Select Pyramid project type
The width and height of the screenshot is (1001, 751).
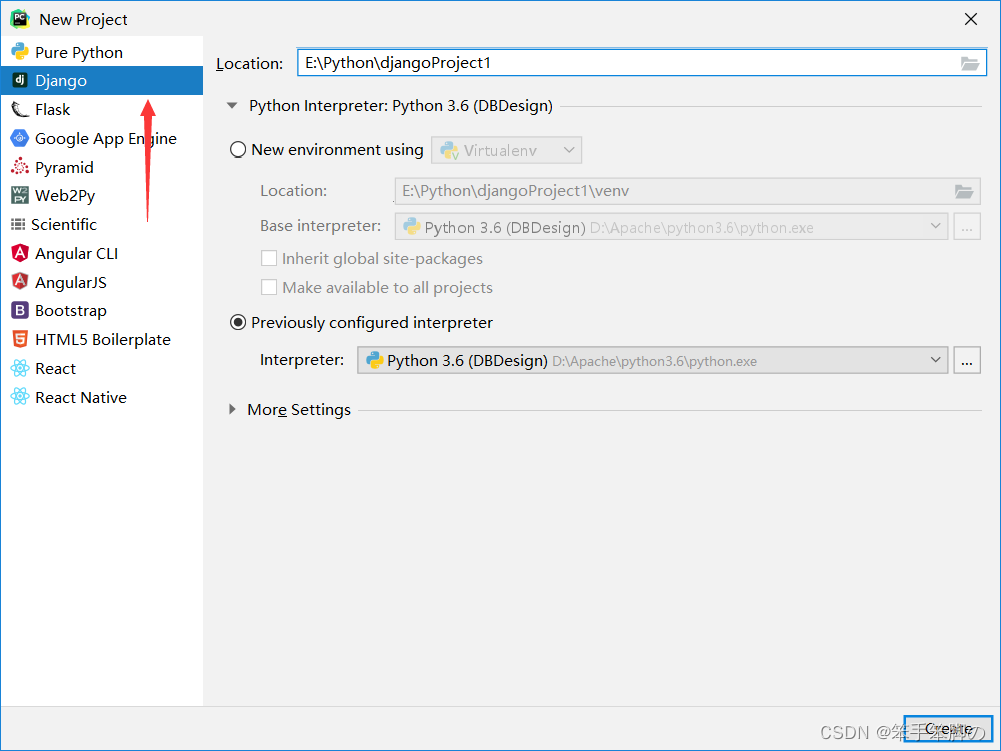102,167
